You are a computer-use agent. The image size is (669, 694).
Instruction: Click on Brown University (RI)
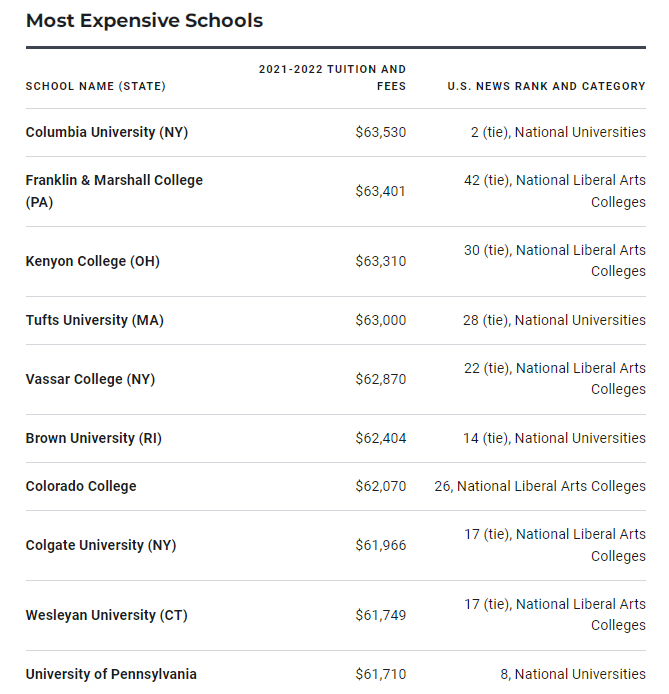pyautogui.click(x=94, y=438)
